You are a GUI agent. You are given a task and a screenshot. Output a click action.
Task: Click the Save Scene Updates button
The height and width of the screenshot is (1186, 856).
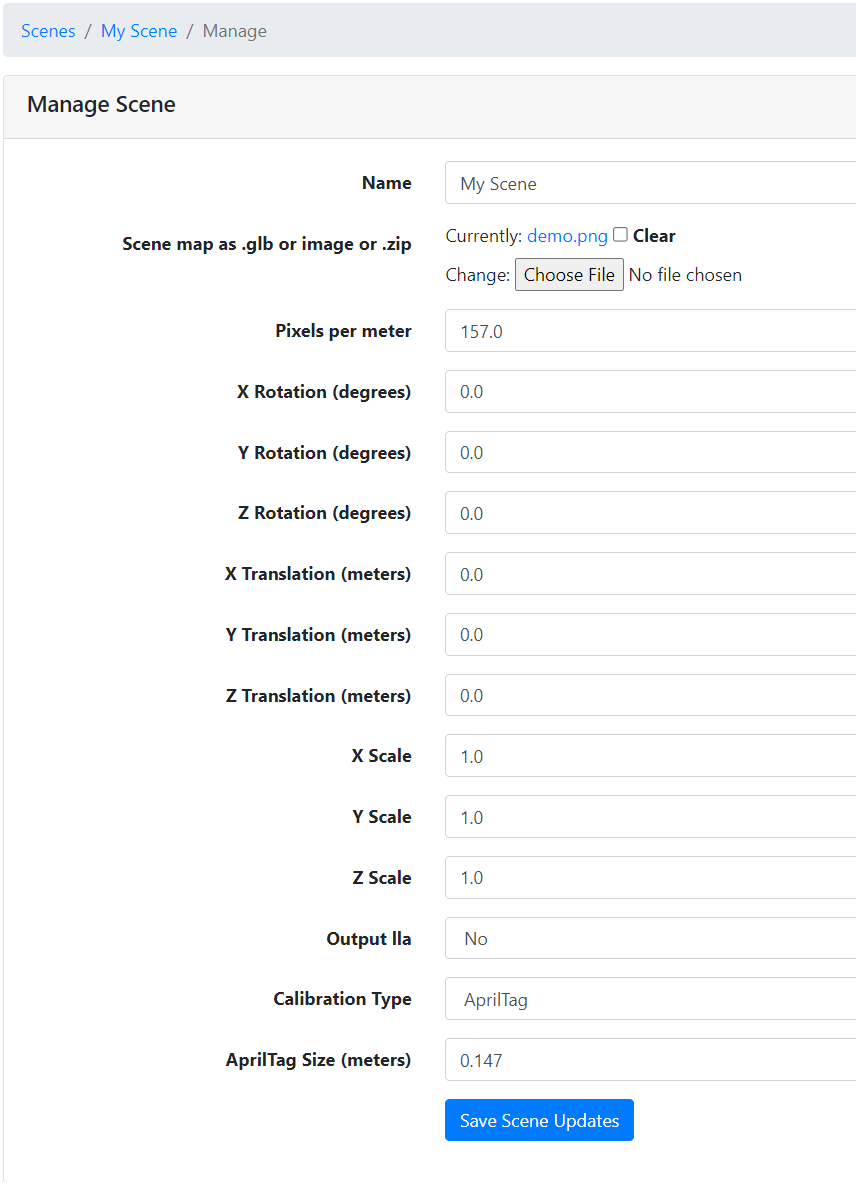point(539,1120)
